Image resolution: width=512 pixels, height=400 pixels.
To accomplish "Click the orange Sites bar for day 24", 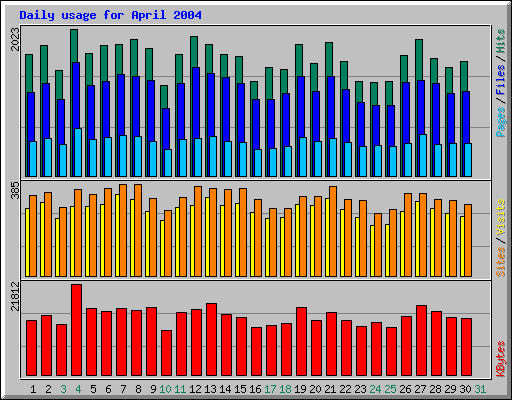I will [378, 245].
